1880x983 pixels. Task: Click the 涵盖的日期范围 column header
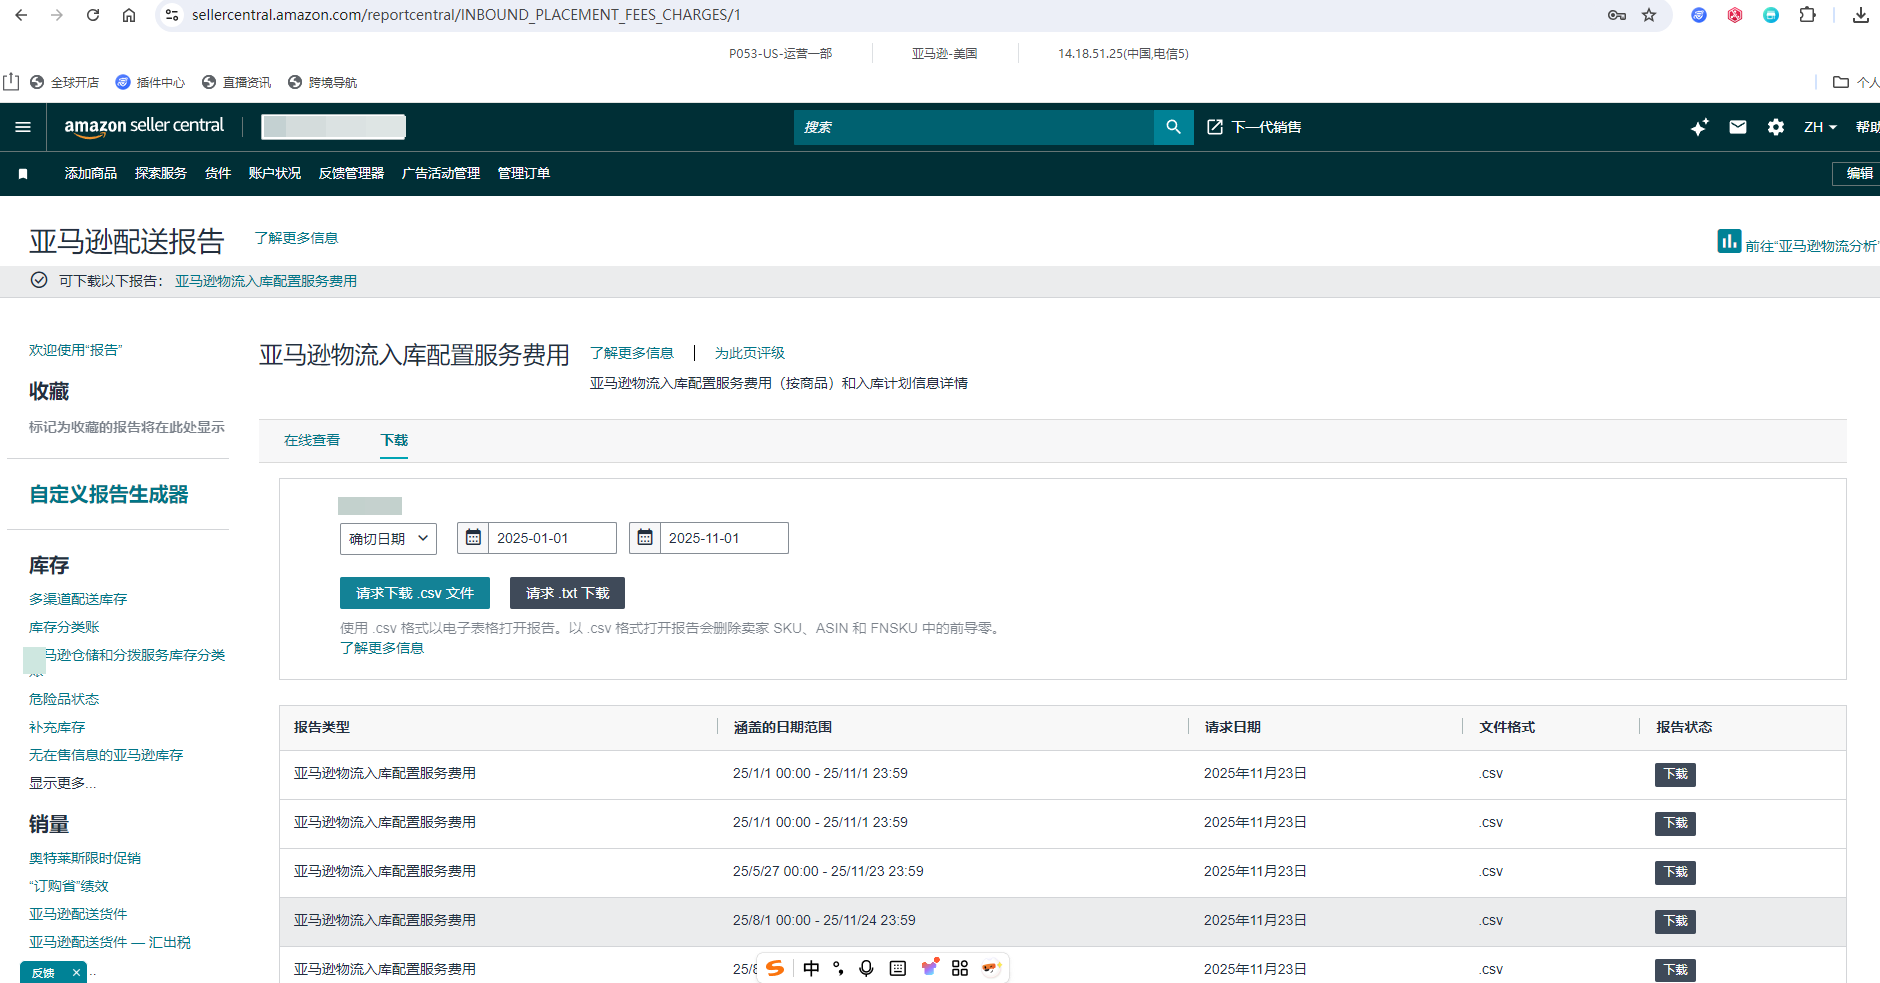click(783, 727)
